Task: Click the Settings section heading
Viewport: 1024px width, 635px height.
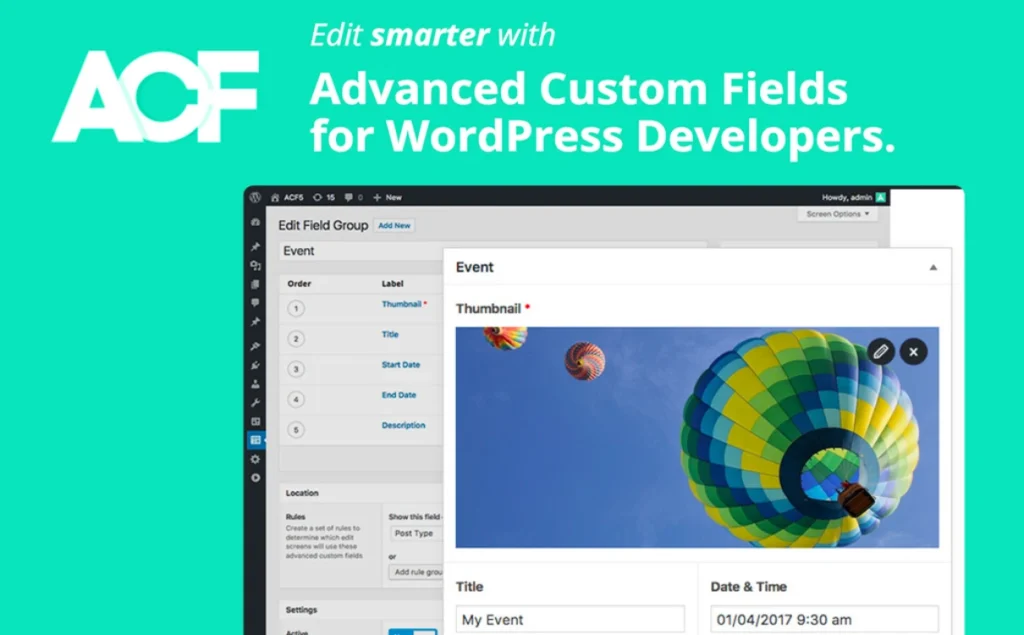Action: click(x=301, y=610)
